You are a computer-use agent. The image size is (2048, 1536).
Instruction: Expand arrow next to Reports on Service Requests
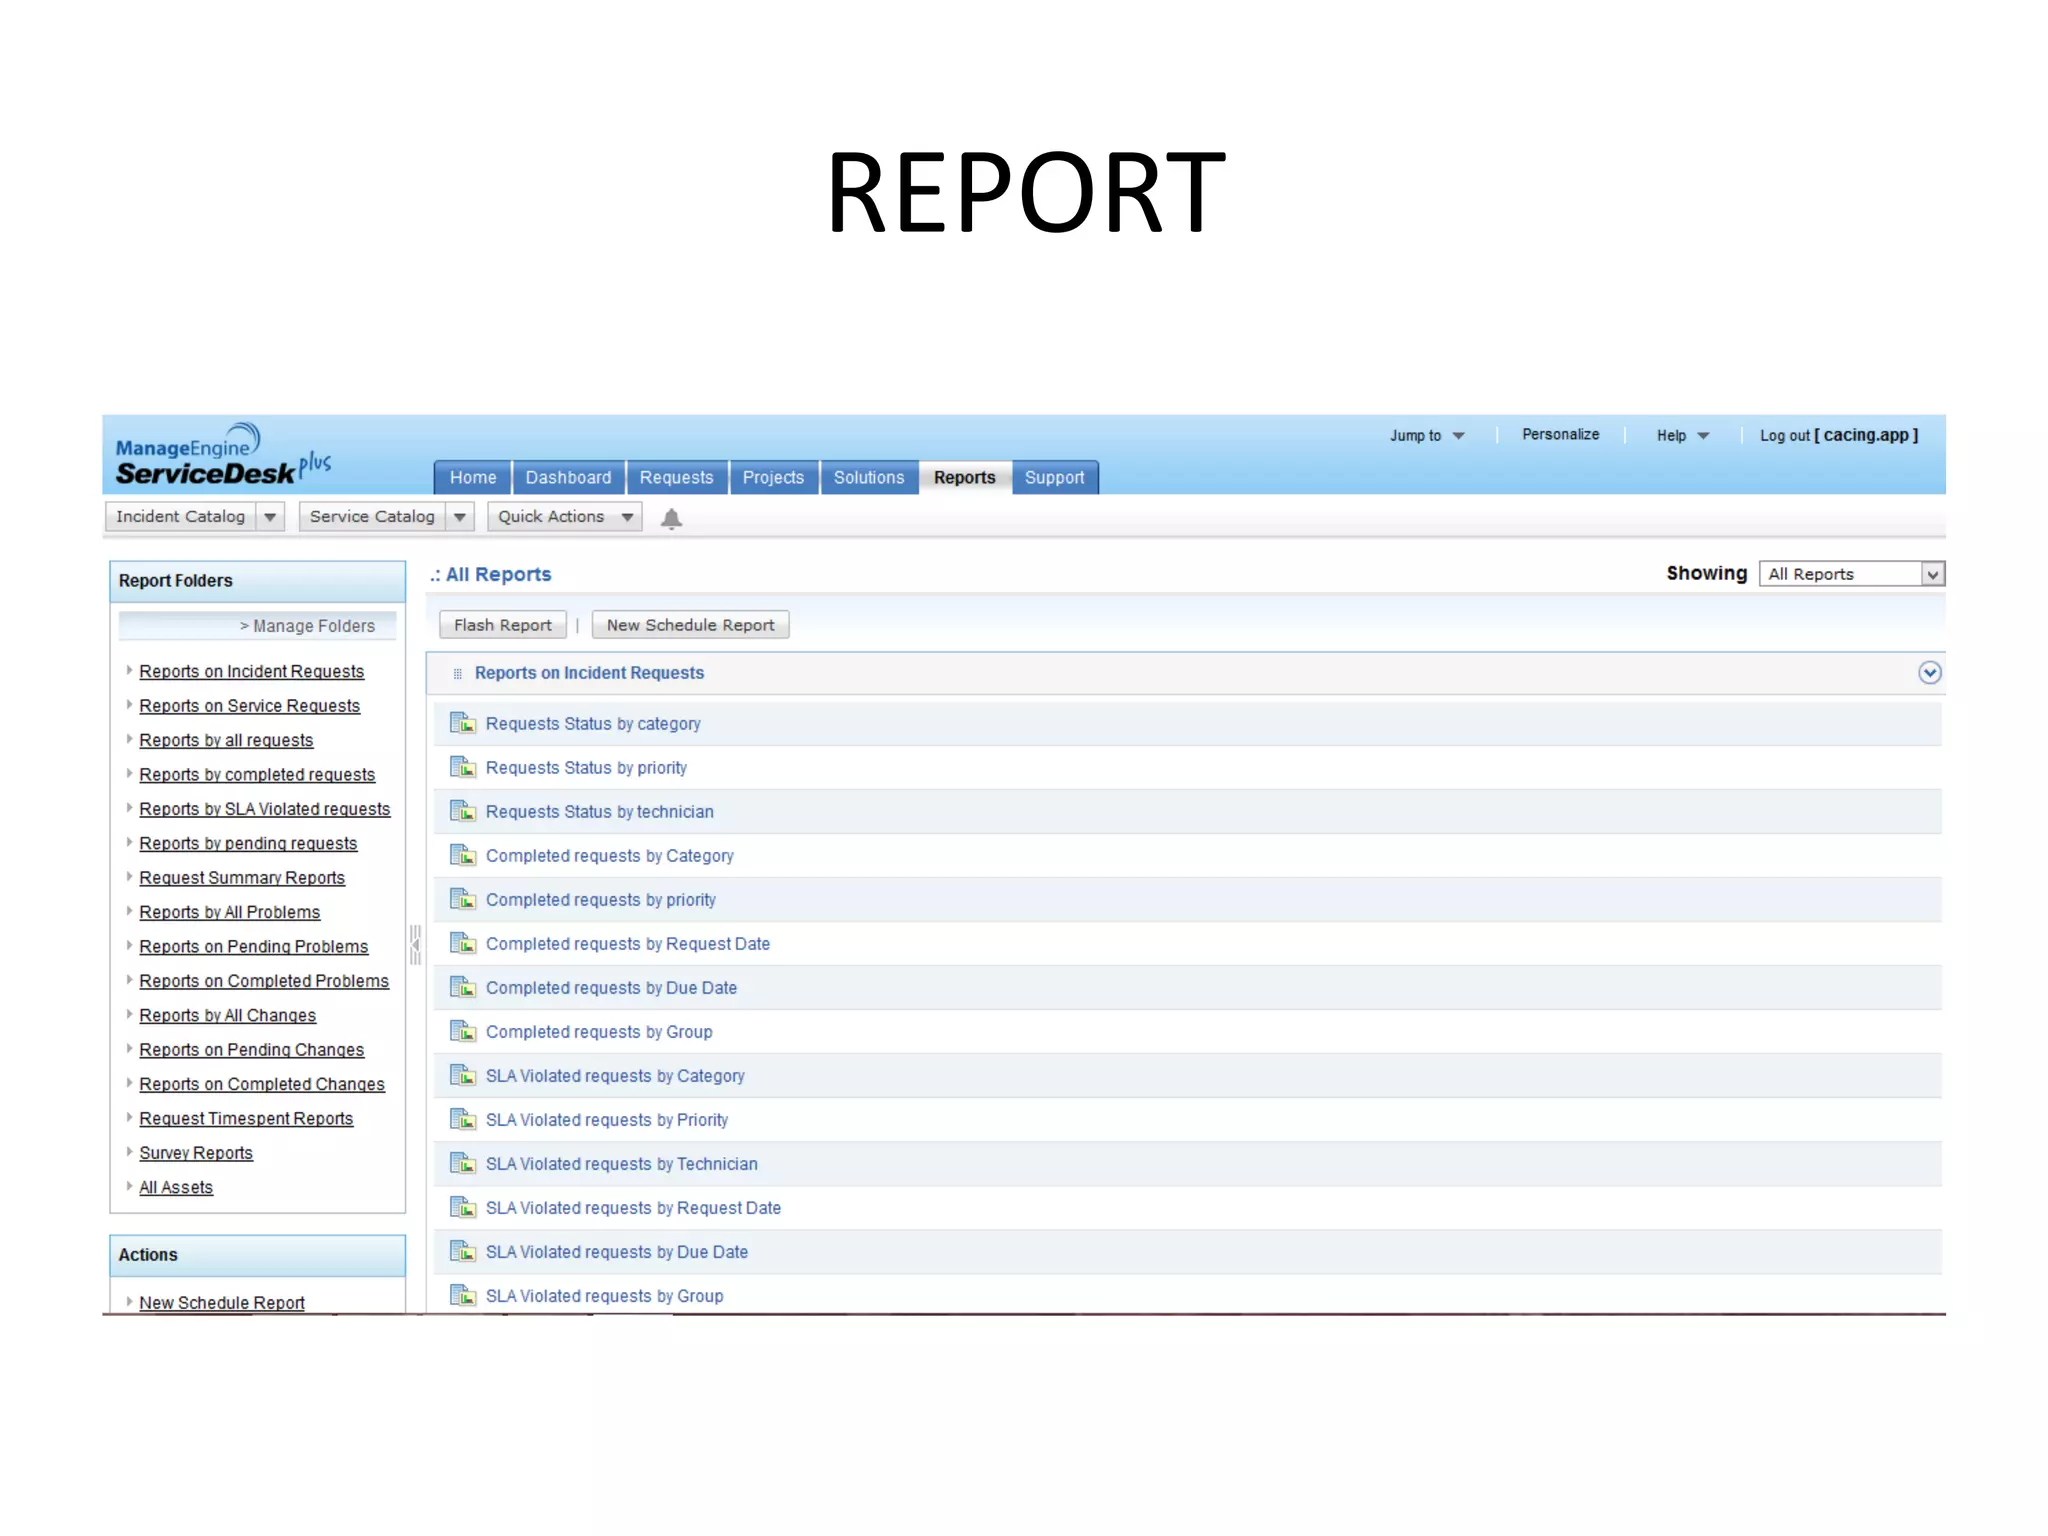tap(129, 705)
